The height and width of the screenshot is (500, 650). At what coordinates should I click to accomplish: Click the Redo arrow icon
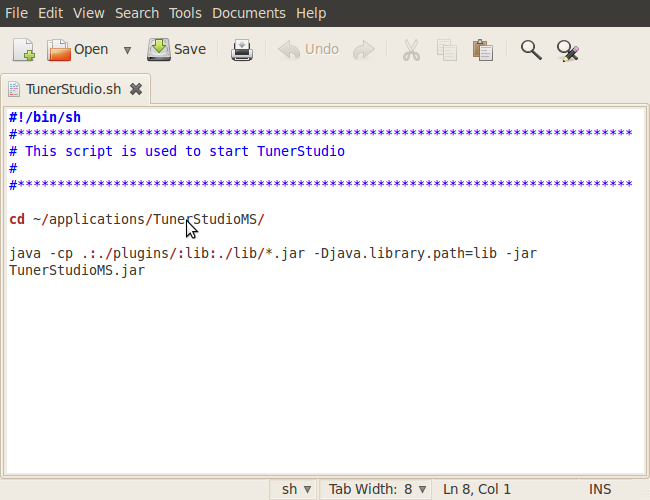(364, 50)
